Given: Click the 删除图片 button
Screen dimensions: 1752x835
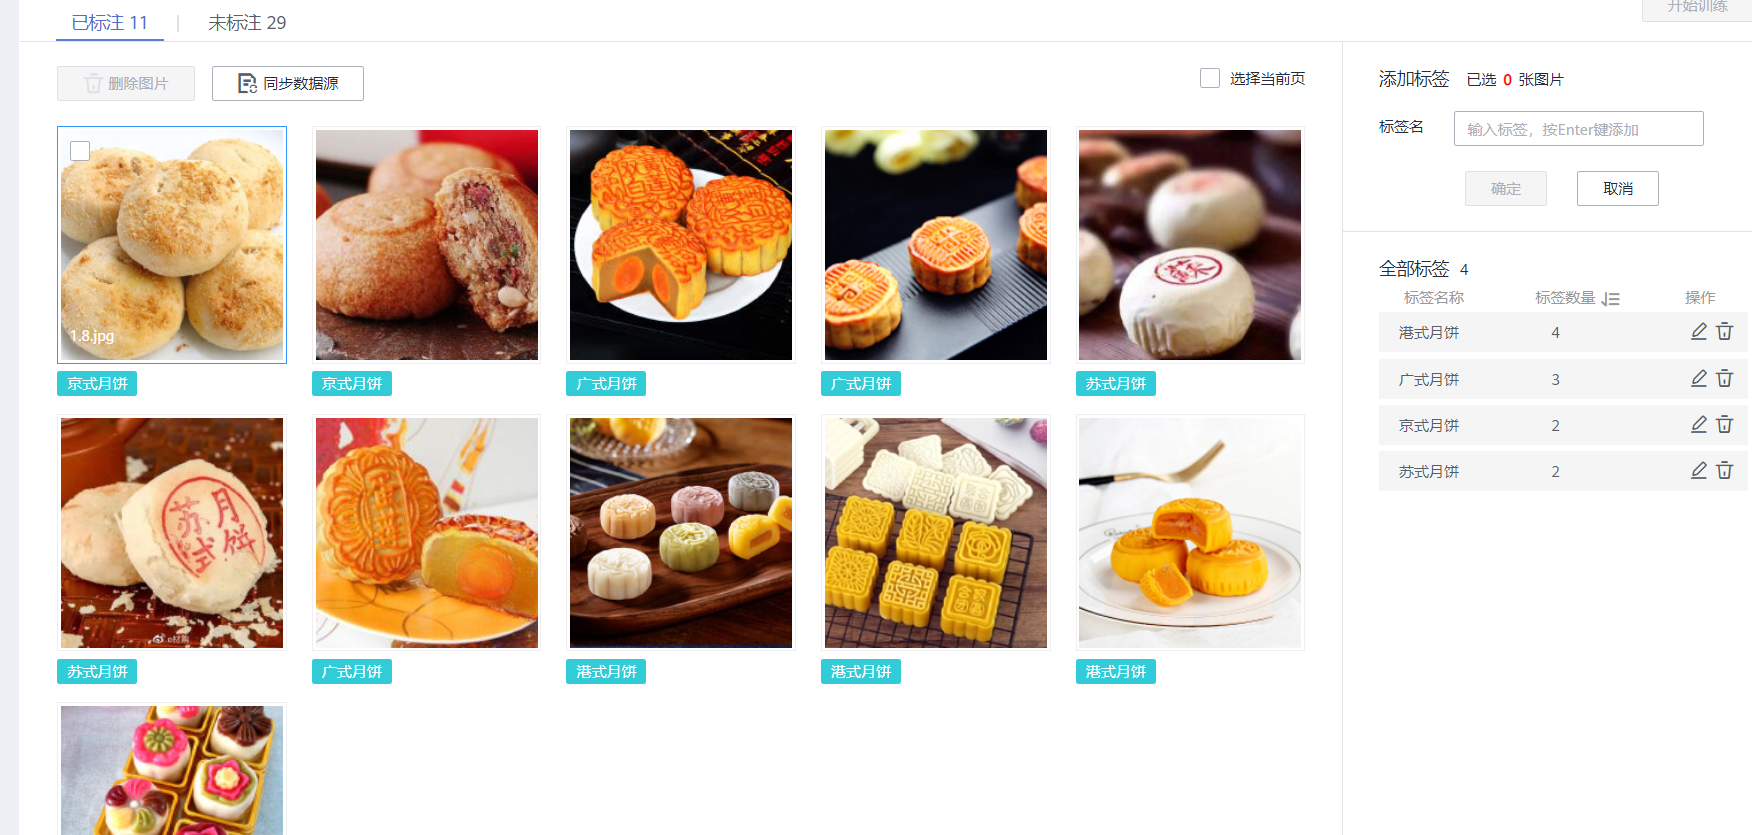Looking at the screenshot, I should (126, 83).
